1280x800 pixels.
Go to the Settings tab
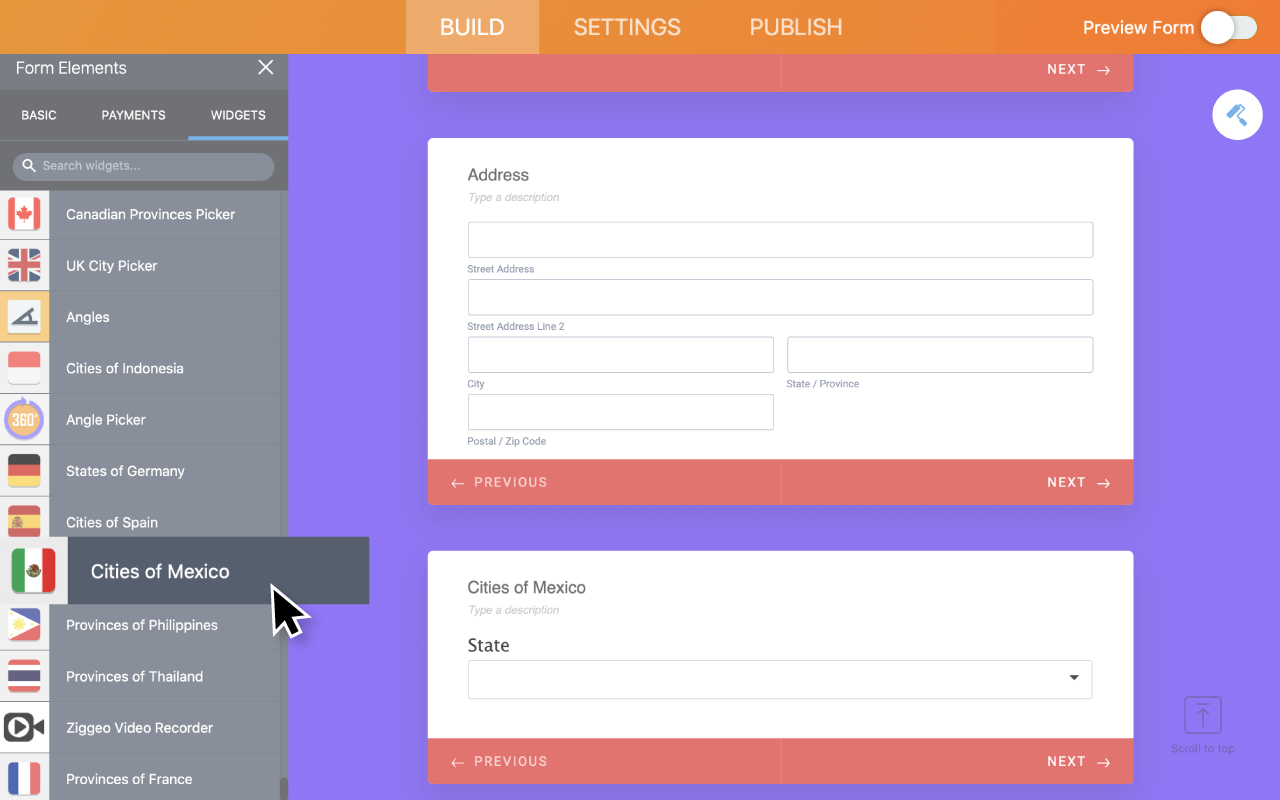point(627,27)
